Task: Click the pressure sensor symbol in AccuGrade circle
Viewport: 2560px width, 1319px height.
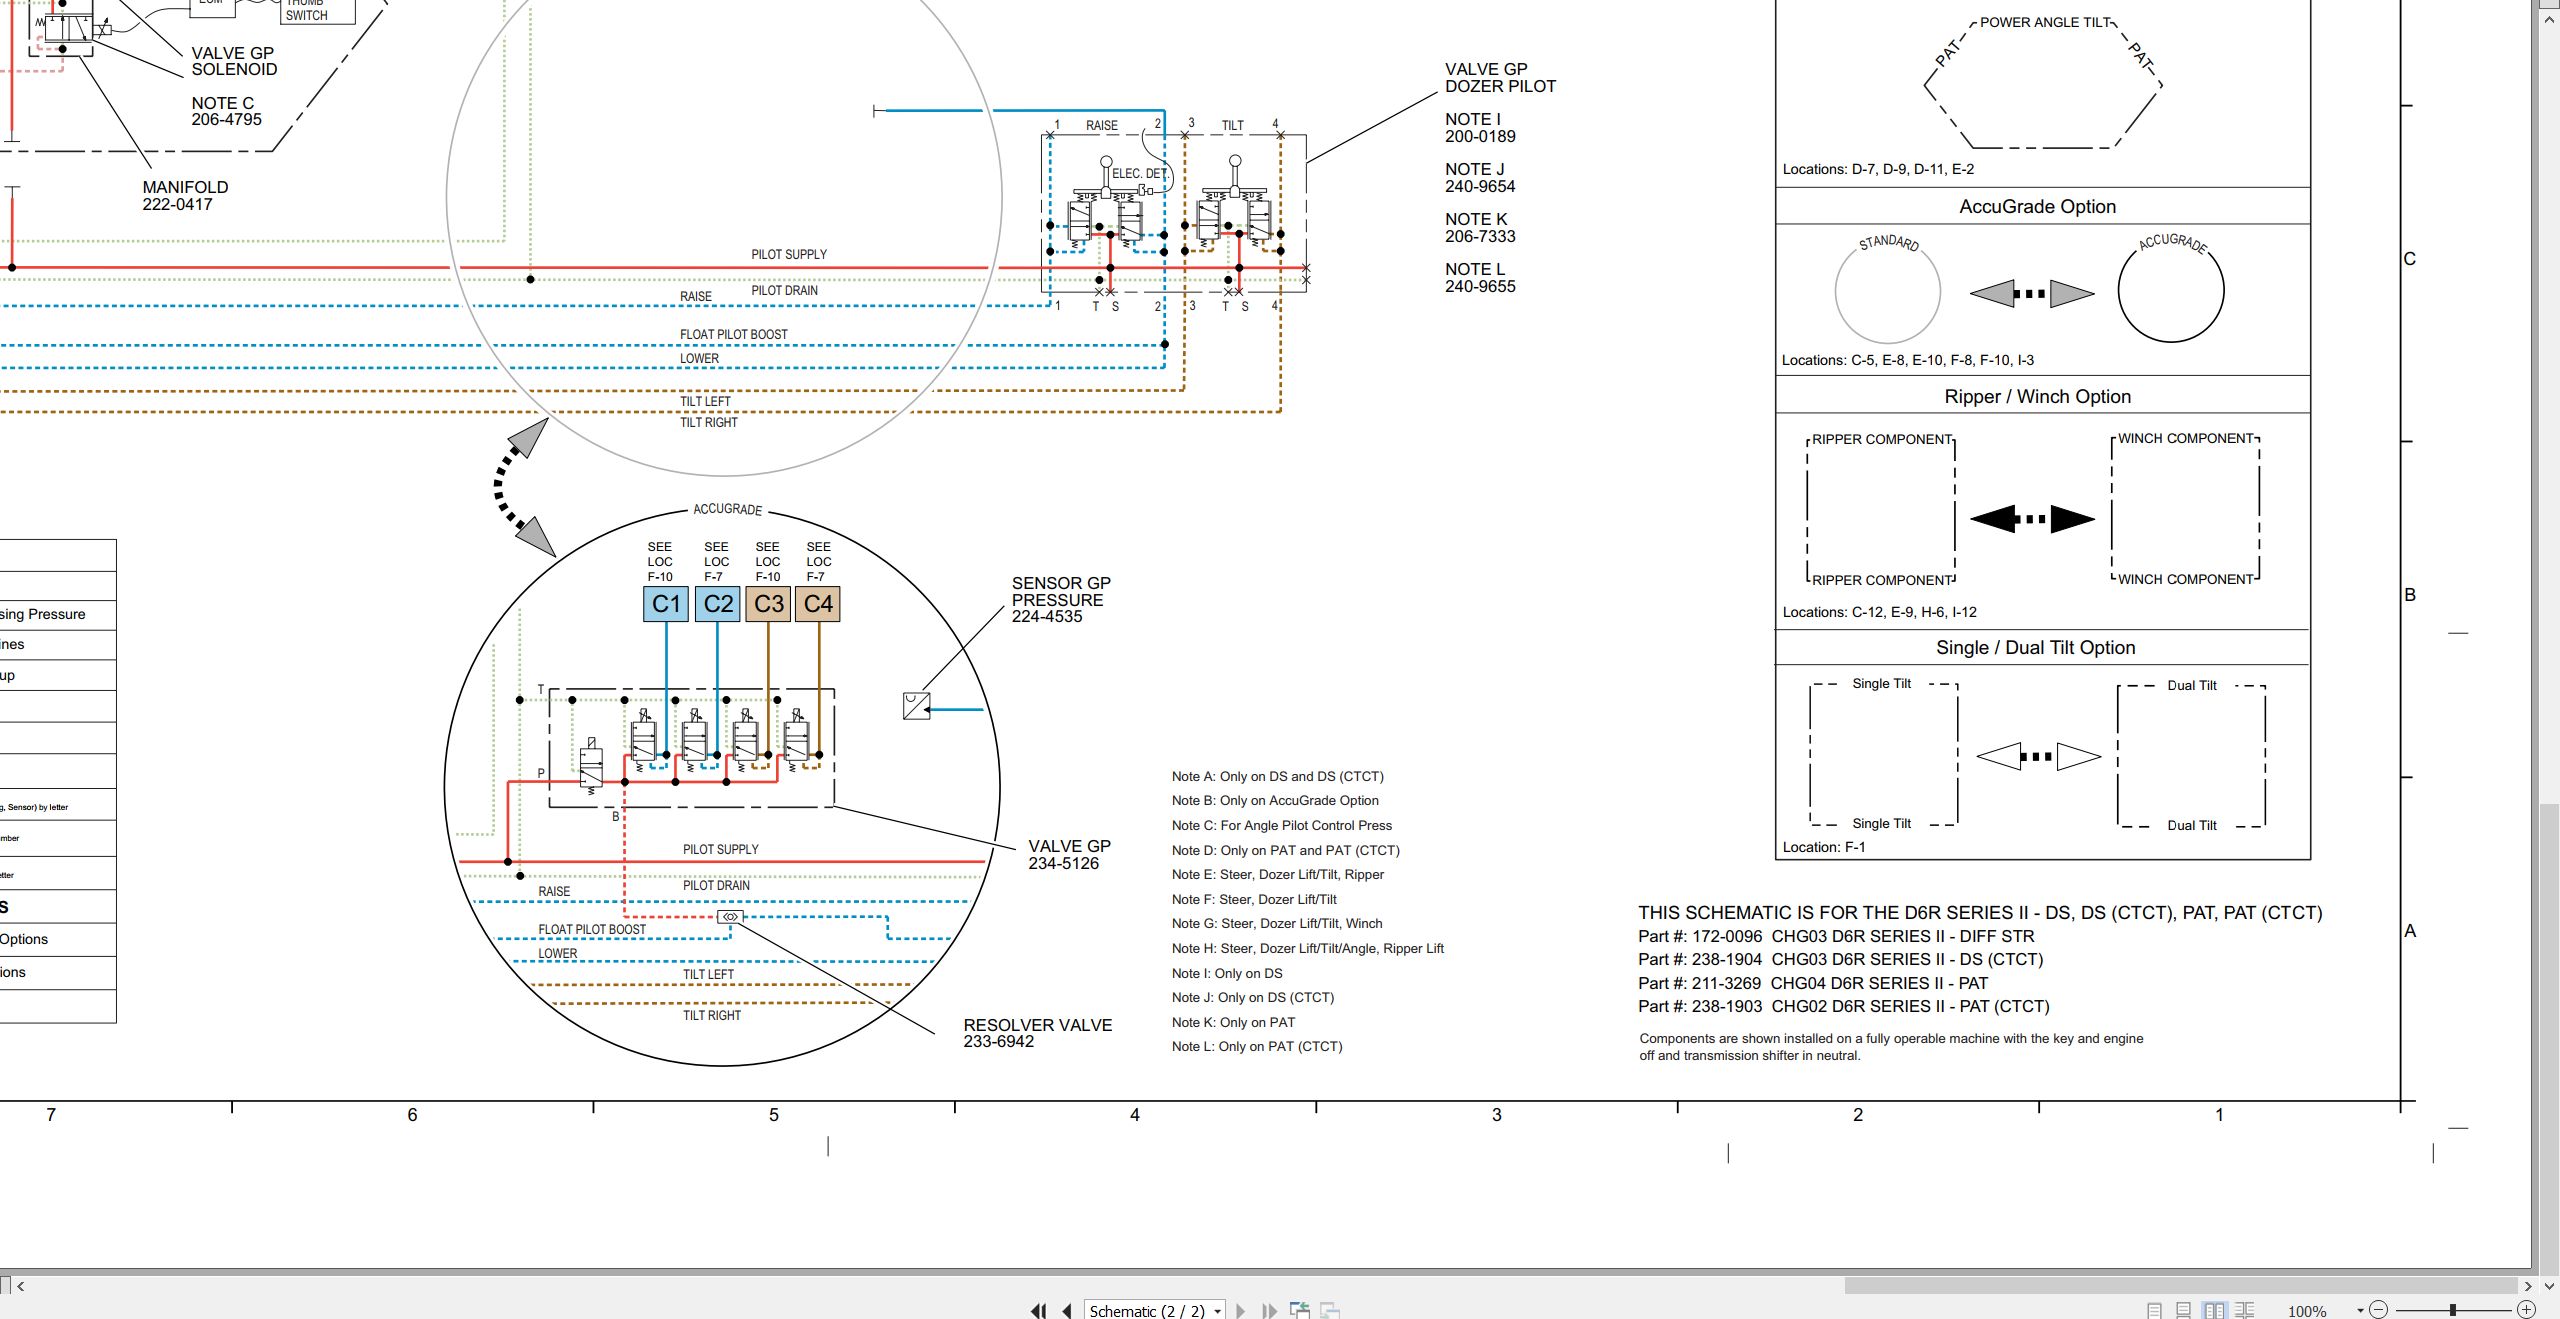Action: point(916,706)
